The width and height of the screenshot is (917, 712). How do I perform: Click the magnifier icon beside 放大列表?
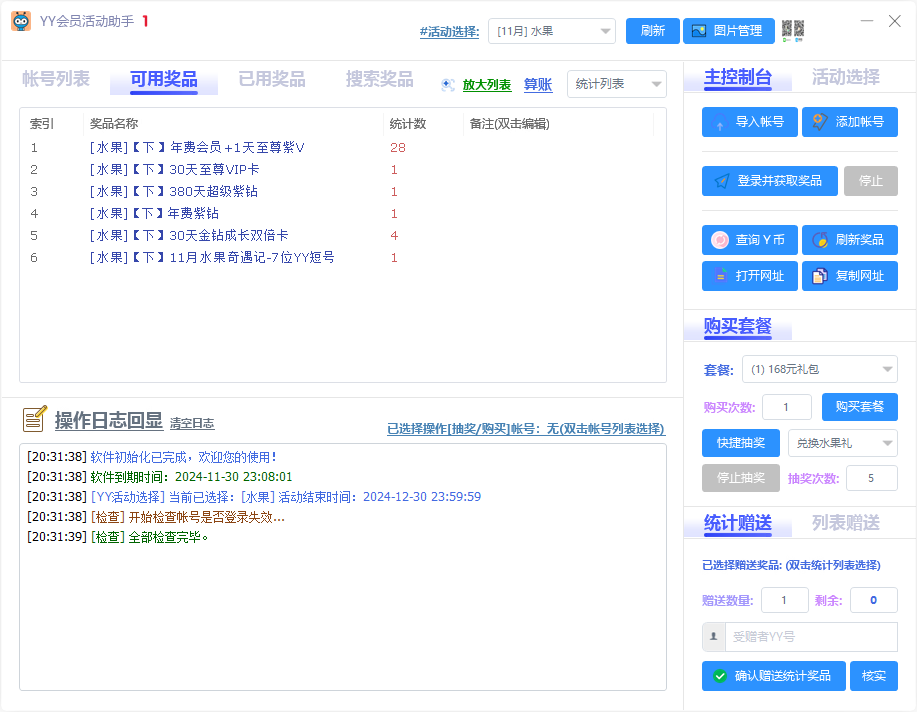click(448, 85)
